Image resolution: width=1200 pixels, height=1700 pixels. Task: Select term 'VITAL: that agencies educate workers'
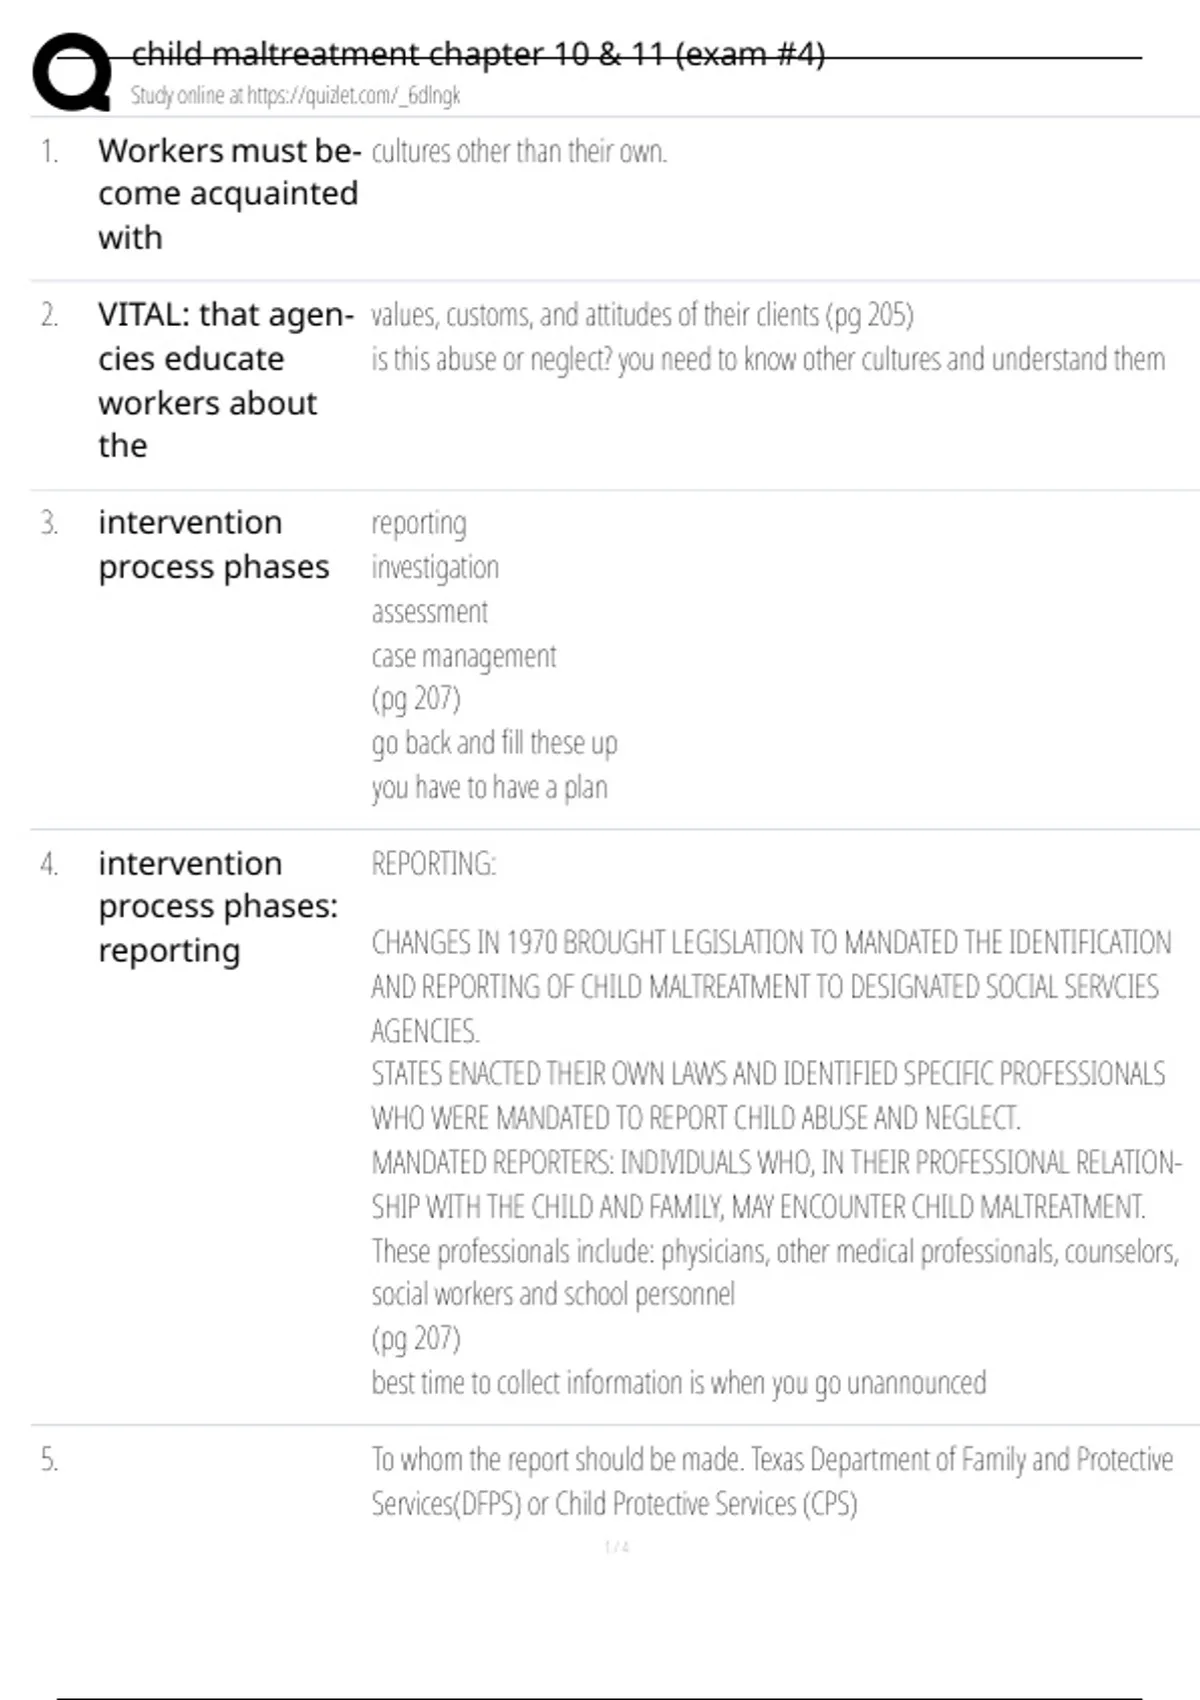point(225,380)
